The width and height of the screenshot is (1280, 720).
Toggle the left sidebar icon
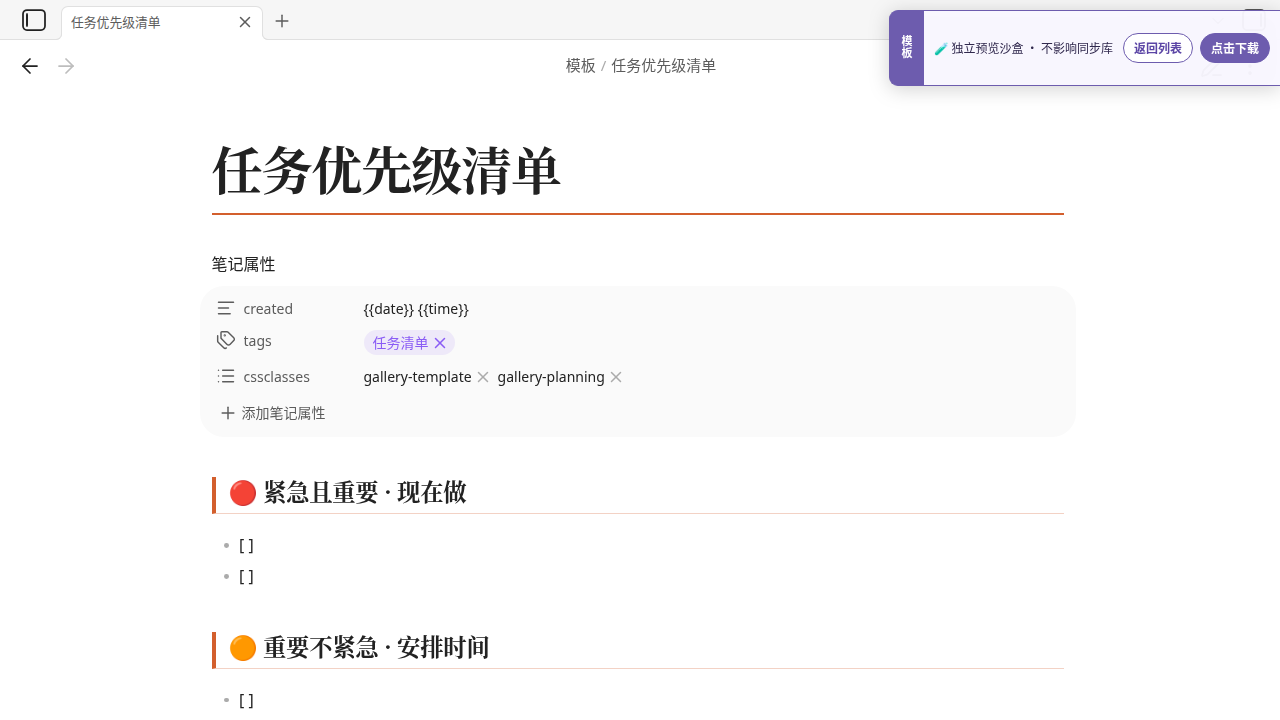(x=34, y=20)
